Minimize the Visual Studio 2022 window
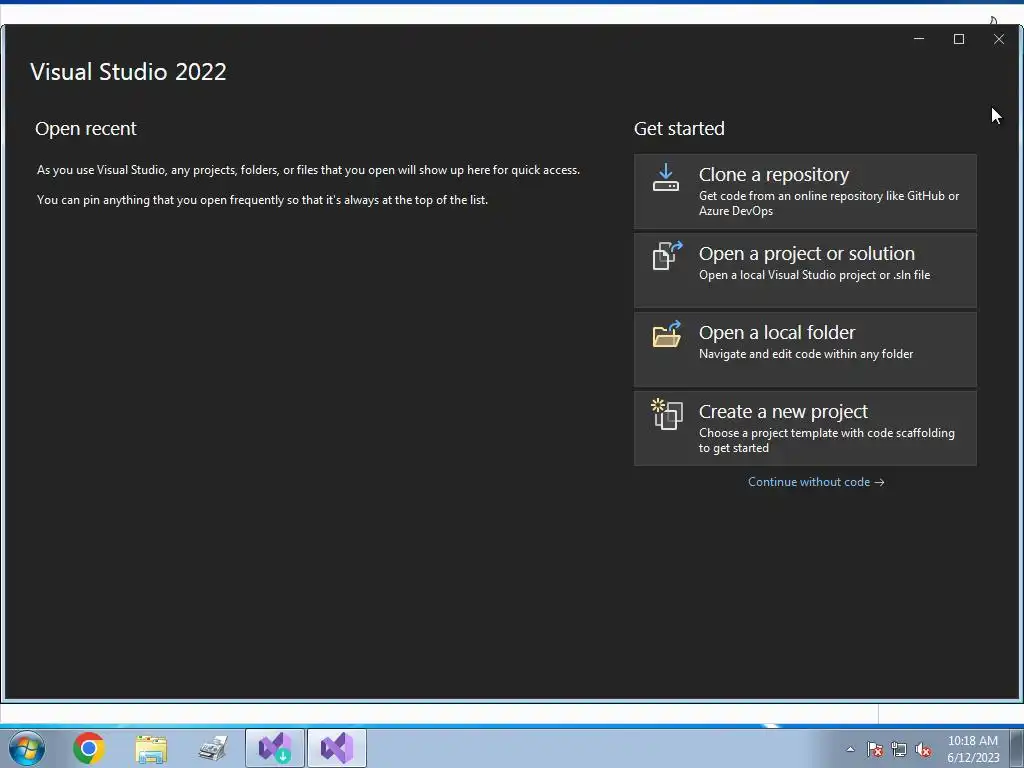This screenshot has height=768, width=1024. point(919,39)
